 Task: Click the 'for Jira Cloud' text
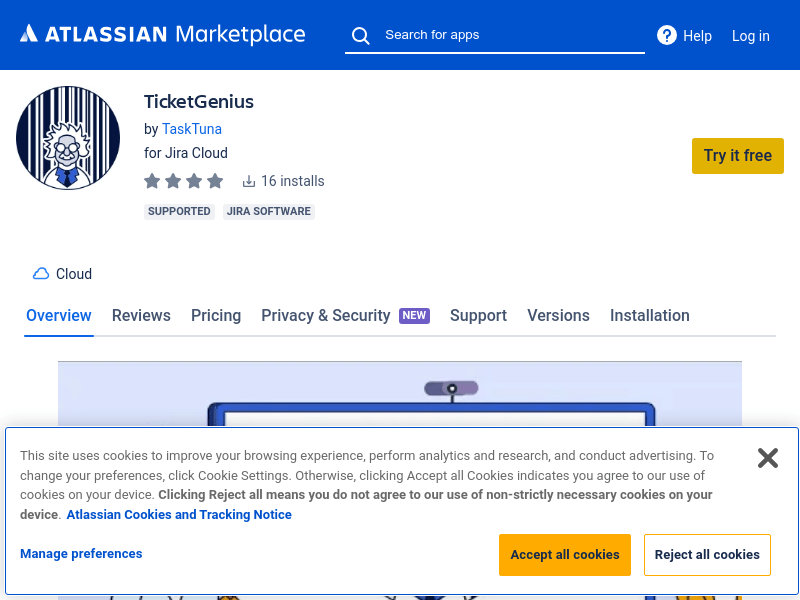(186, 153)
